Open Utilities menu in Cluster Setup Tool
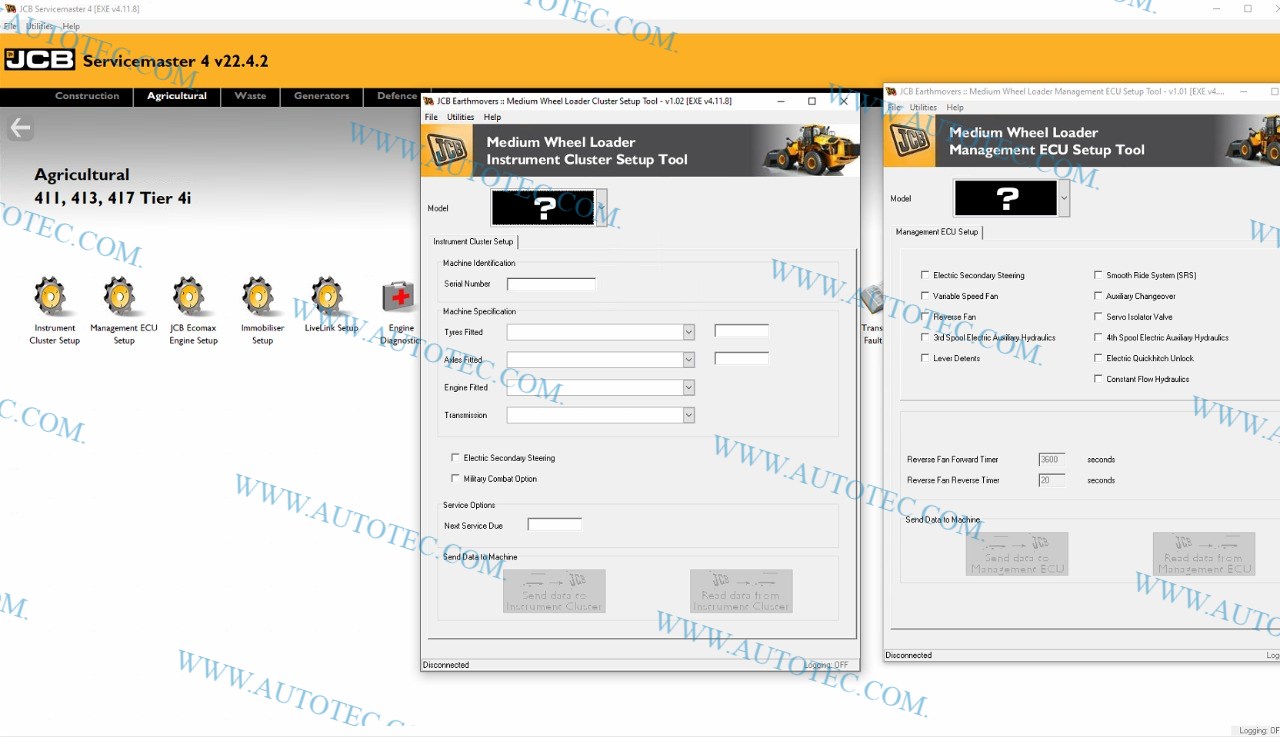Screen dimensions: 1280x737 pyautogui.click(x=460, y=117)
